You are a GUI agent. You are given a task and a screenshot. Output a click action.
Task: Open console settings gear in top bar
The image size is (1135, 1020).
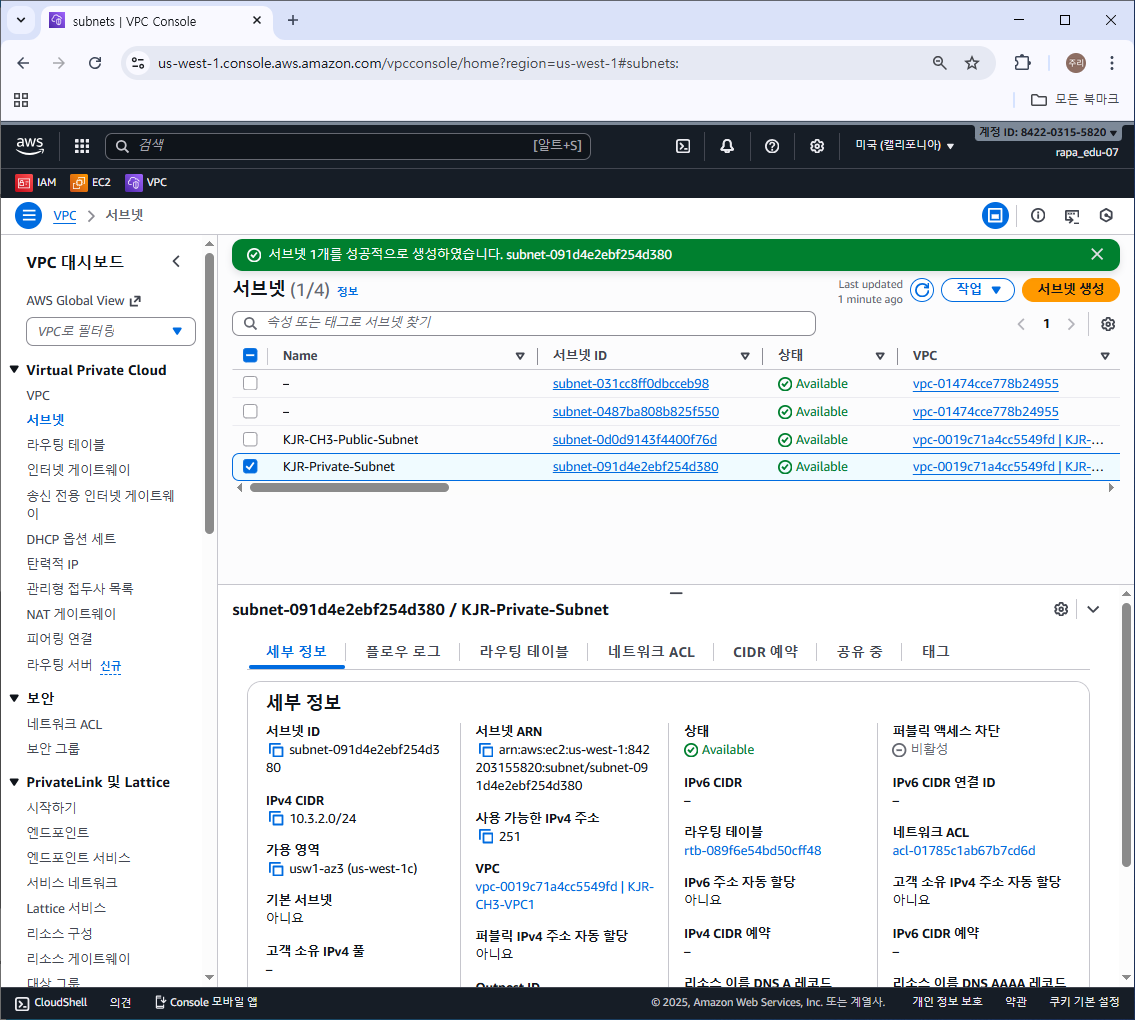click(x=817, y=146)
